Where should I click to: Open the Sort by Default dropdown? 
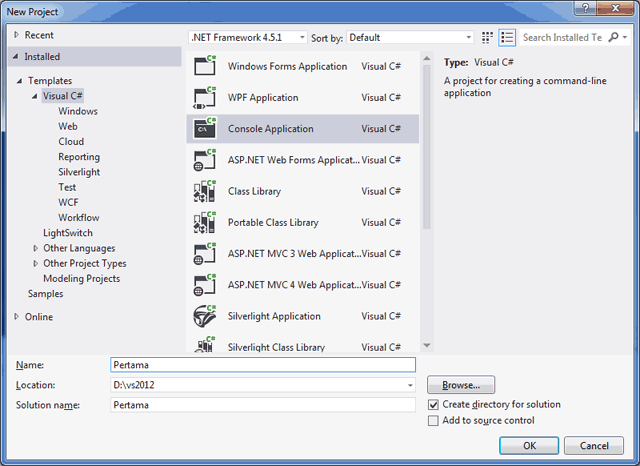pos(410,37)
